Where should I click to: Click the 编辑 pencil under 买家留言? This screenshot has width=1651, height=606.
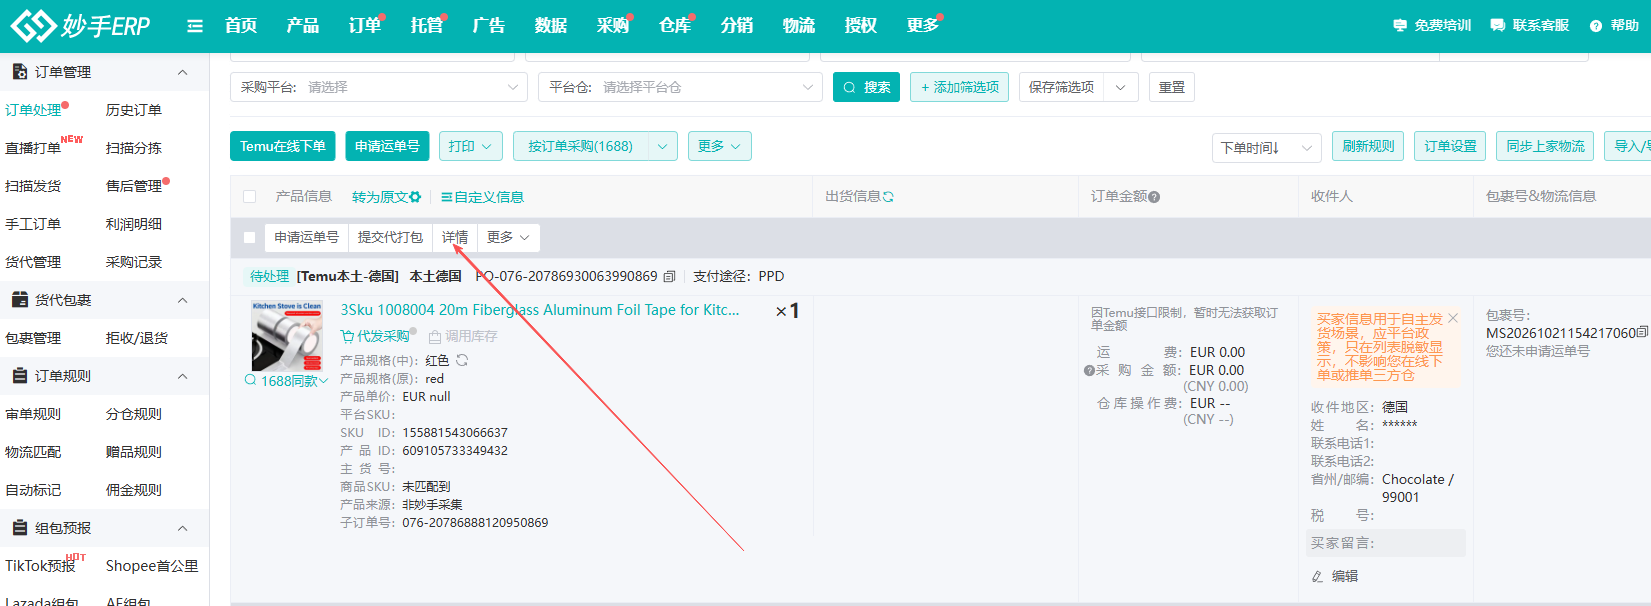[1335, 576]
